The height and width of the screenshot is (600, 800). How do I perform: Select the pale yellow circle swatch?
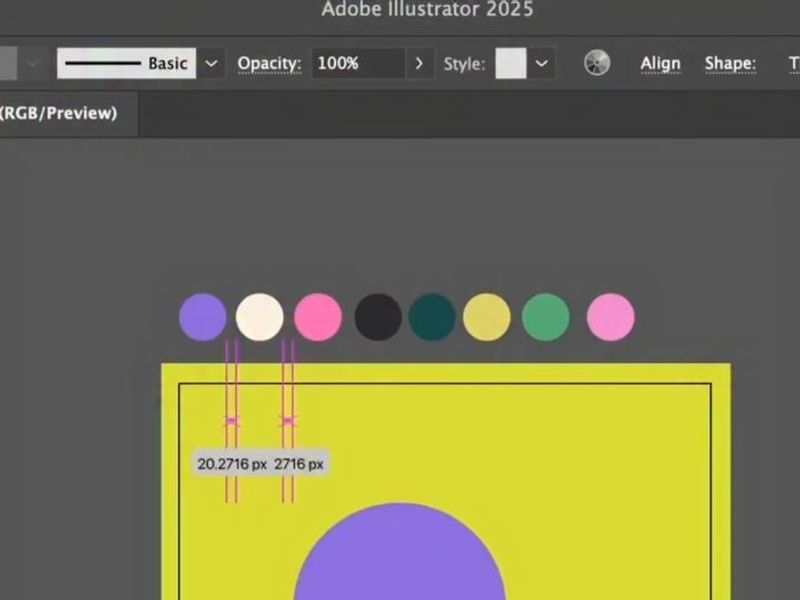487,317
